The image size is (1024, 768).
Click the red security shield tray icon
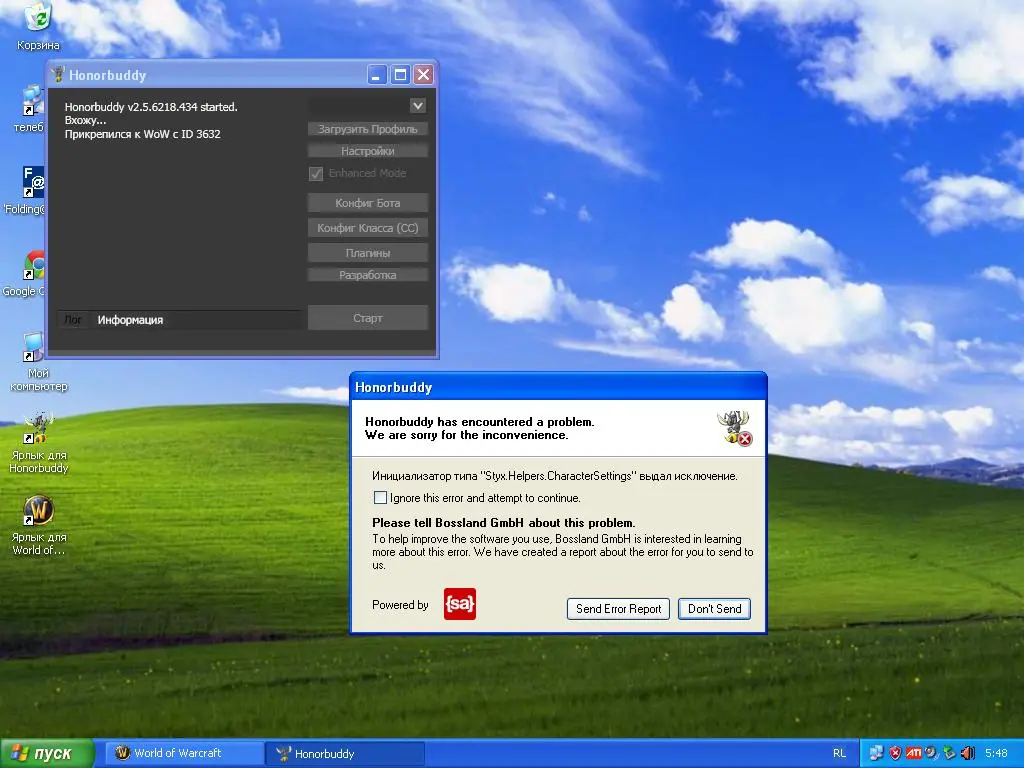coord(895,753)
